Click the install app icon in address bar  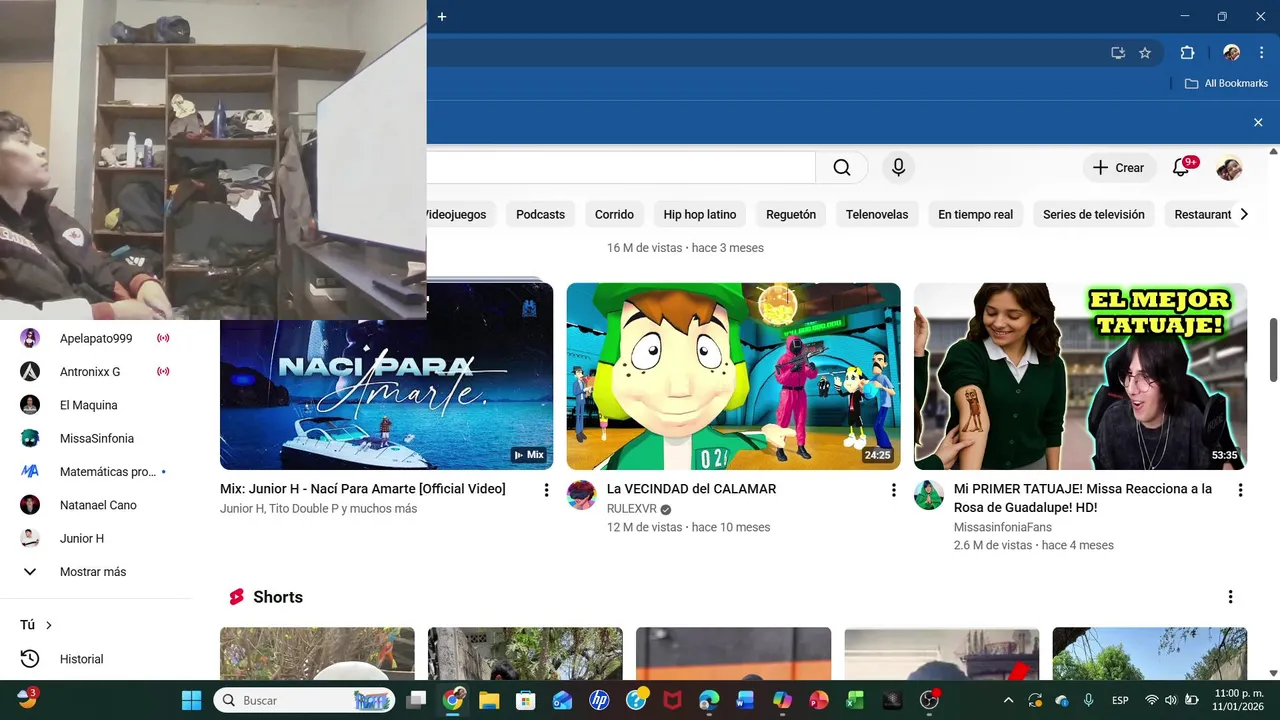[x=1118, y=53]
